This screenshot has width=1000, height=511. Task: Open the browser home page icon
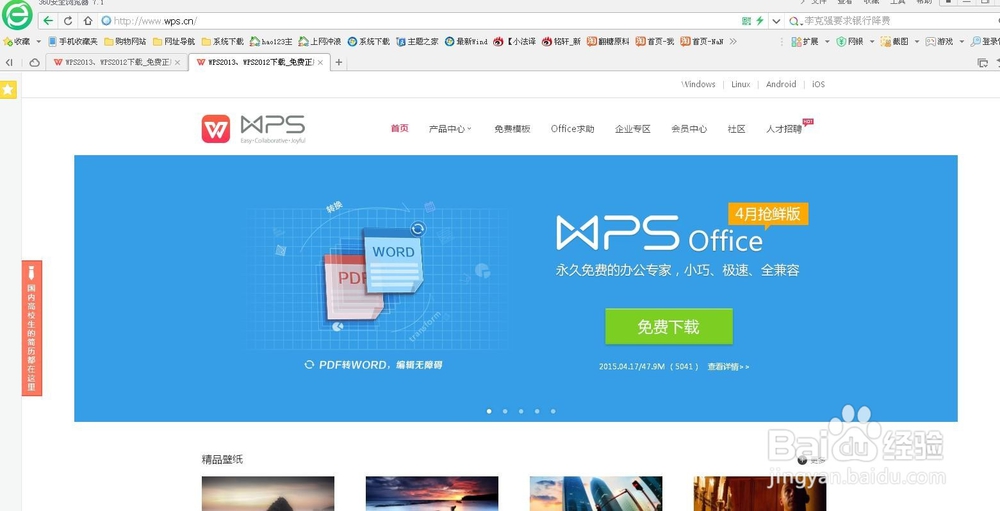click(88, 21)
